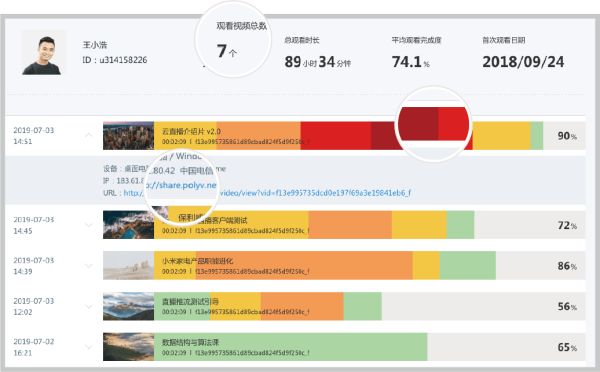Viewport: 600px width, 372px height.
Task: Expand the 2019-07-03 14:45 row chevron
Action: pos(88,225)
